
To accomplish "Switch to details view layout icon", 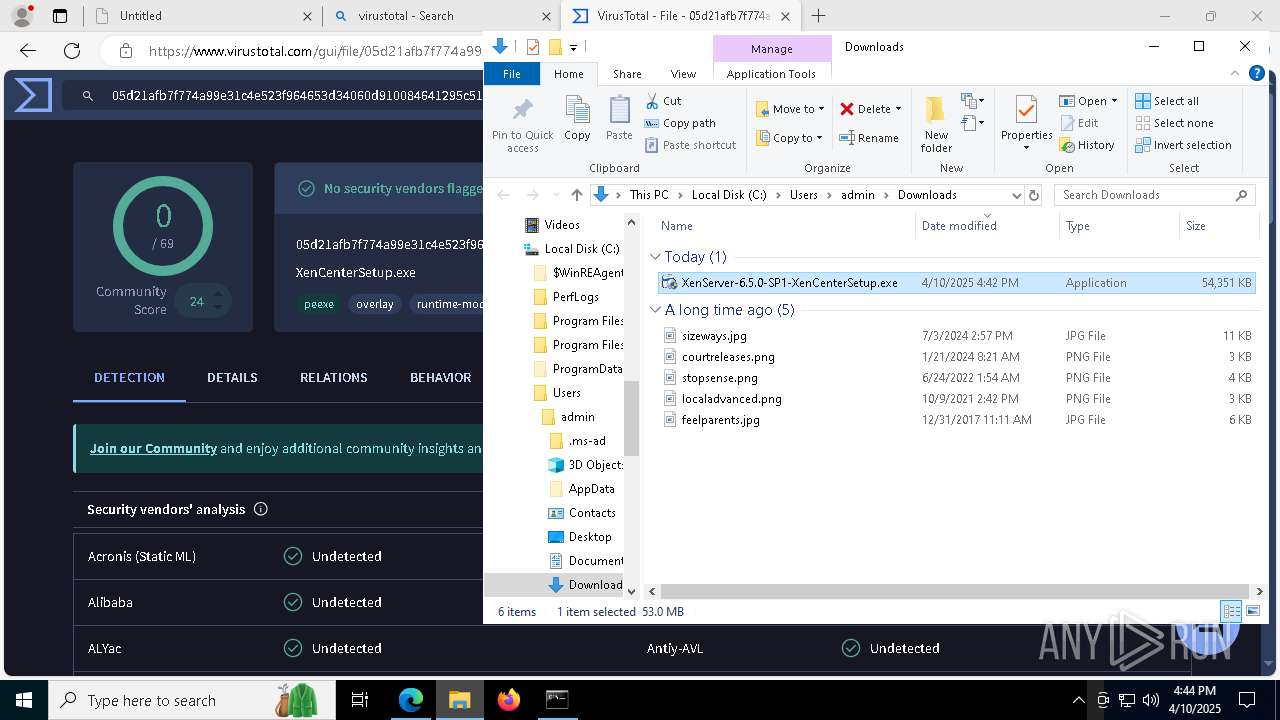I will pos(1232,611).
